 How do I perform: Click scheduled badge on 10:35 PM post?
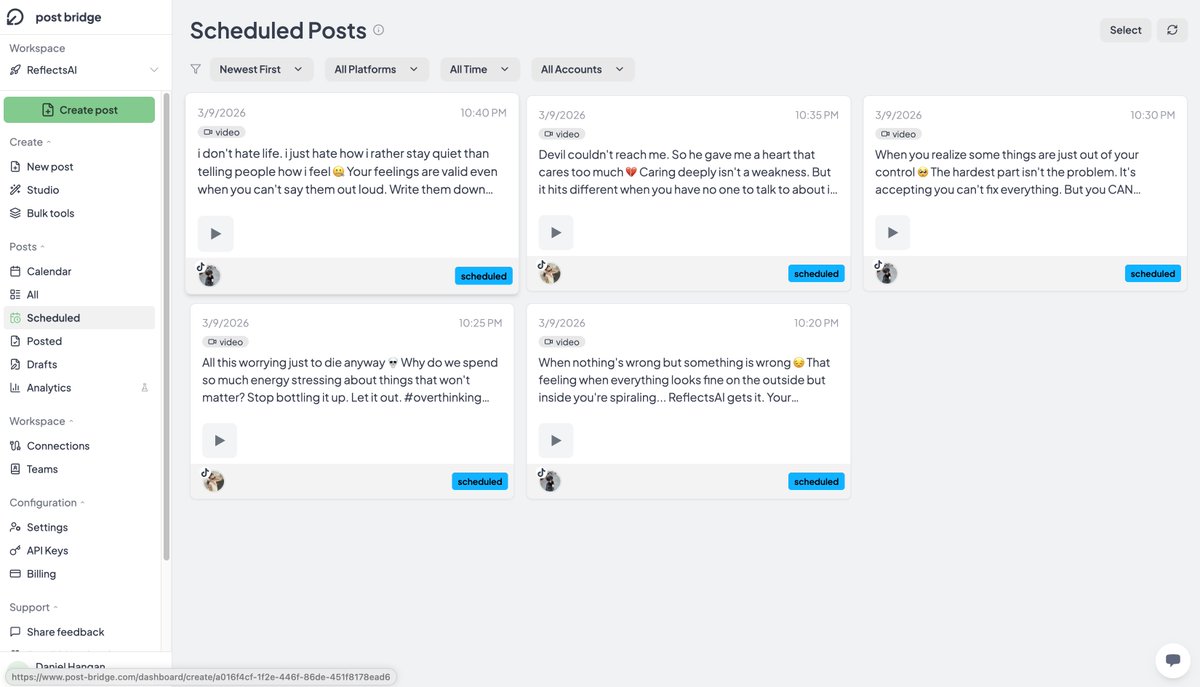(816, 273)
